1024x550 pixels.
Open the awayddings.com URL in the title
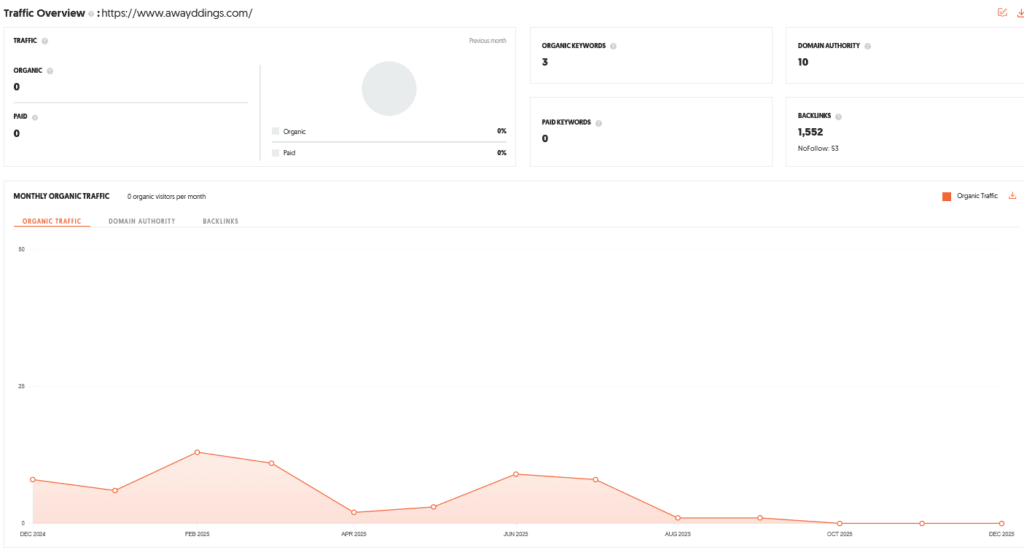pyautogui.click(x=177, y=14)
